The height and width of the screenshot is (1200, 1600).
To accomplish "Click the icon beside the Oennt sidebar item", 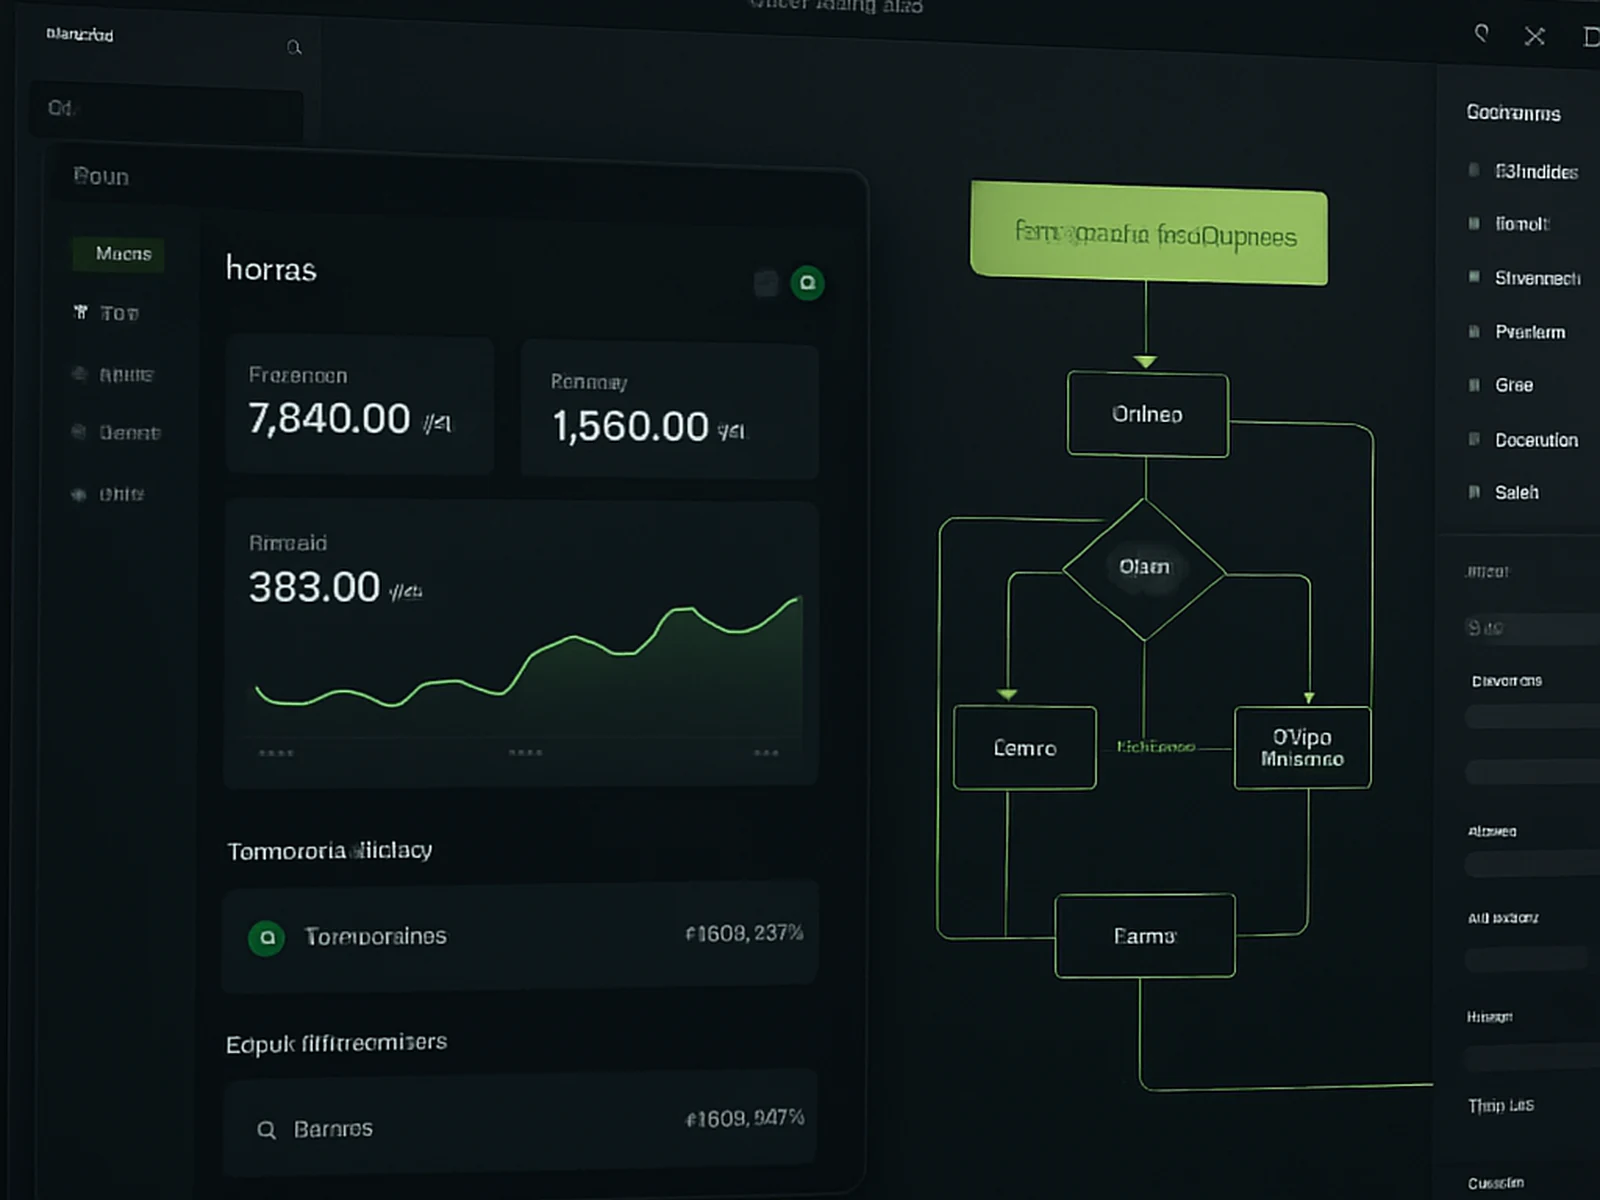I will pyautogui.click(x=79, y=432).
